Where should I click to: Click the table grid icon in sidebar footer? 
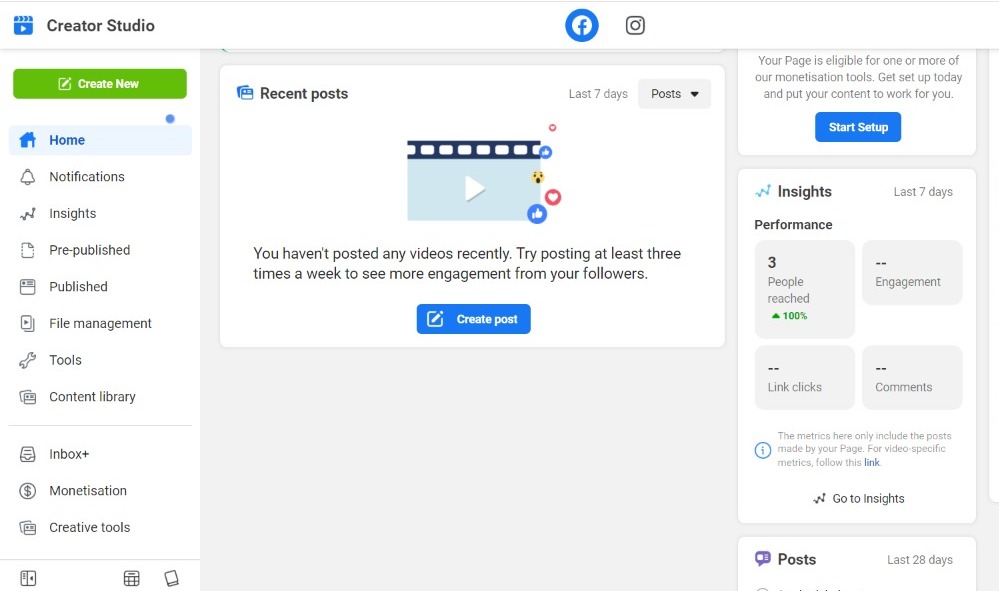(131, 578)
